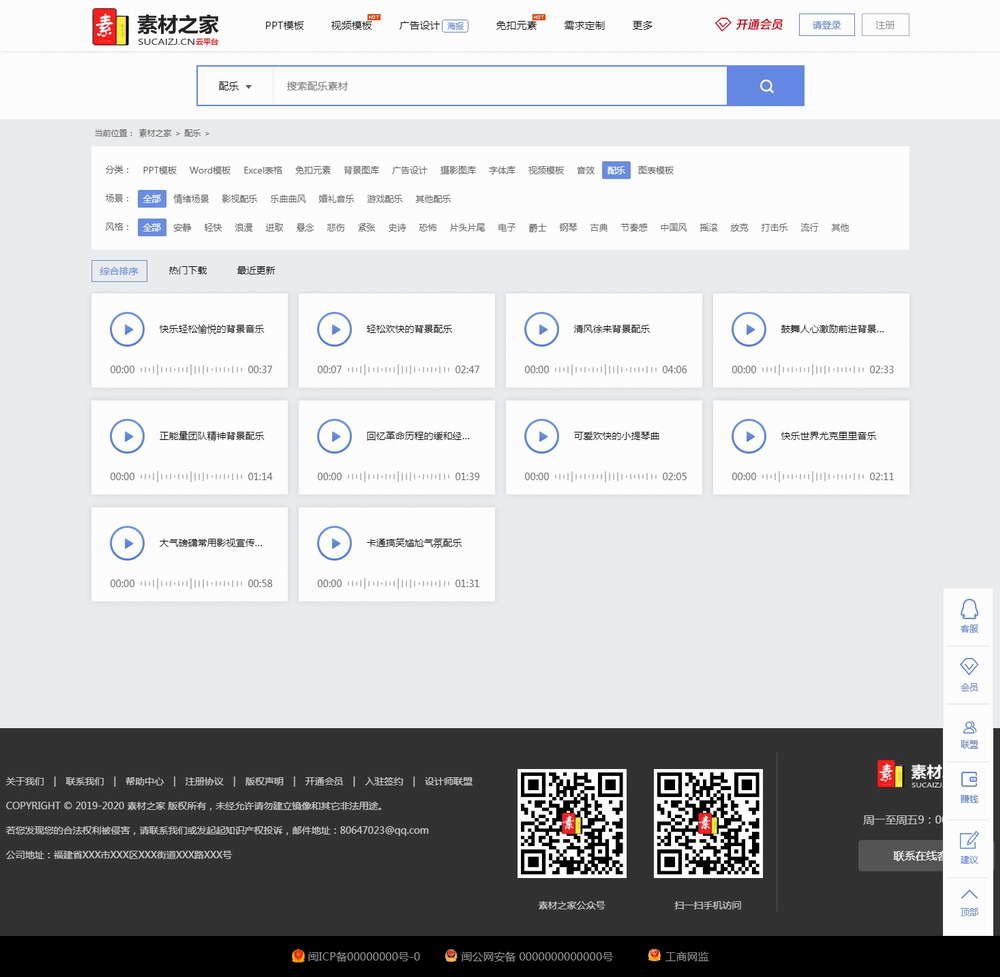The width and height of the screenshot is (1000, 977).
Task: Click the magnifier search button
Action: [x=766, y=86]
